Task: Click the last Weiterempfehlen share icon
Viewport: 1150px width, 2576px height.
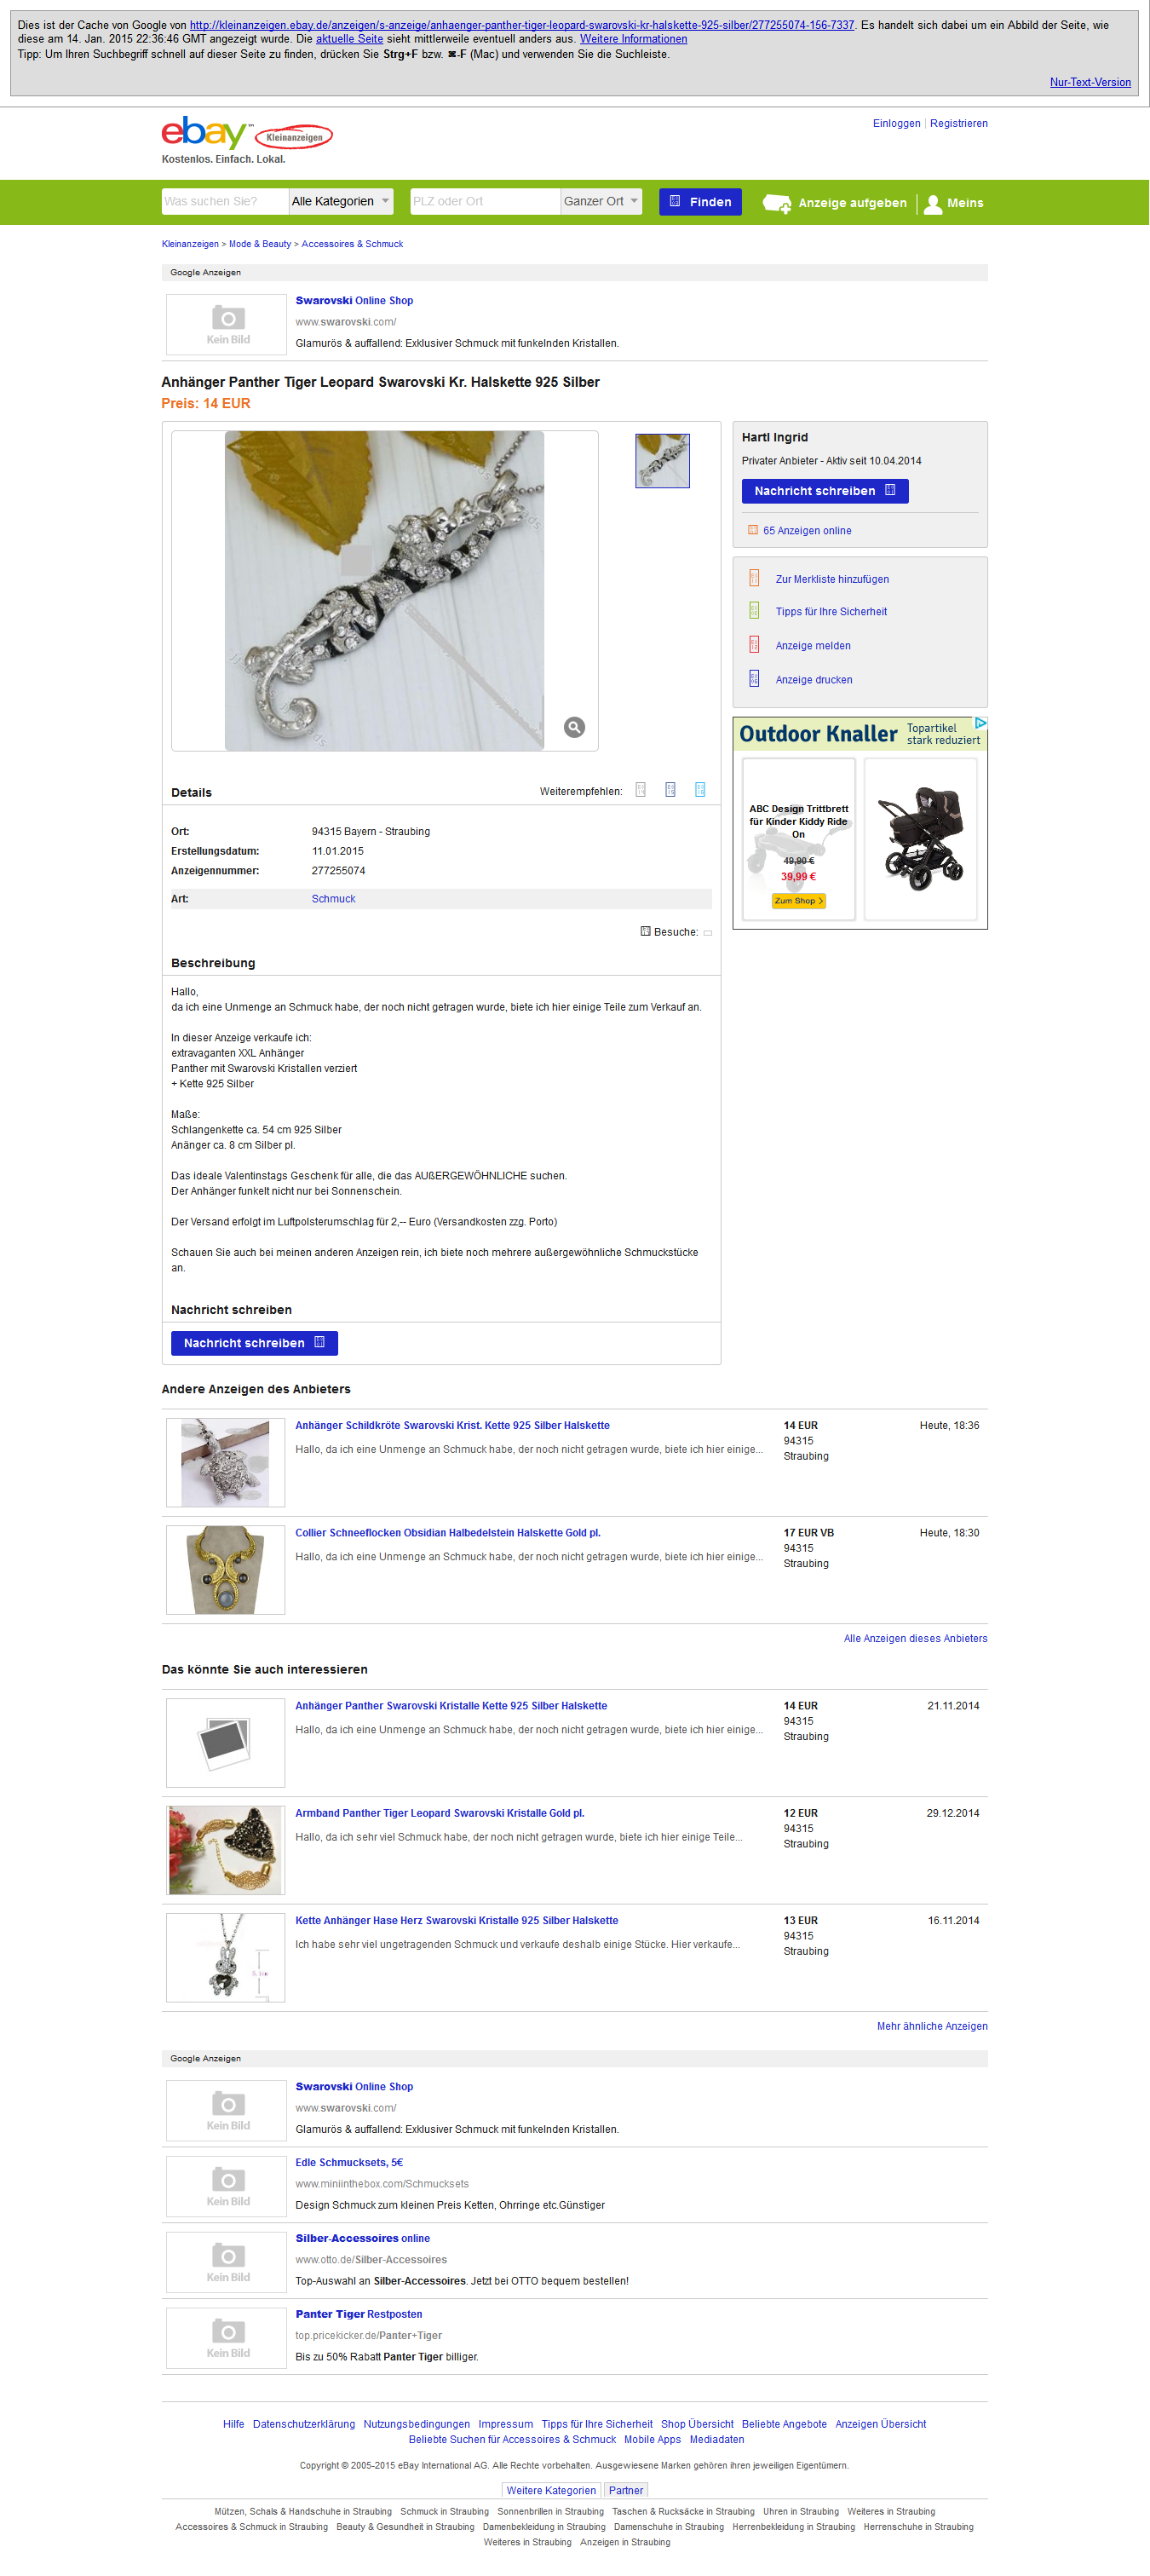Action: pyautogui.click(x=700, y=790)
